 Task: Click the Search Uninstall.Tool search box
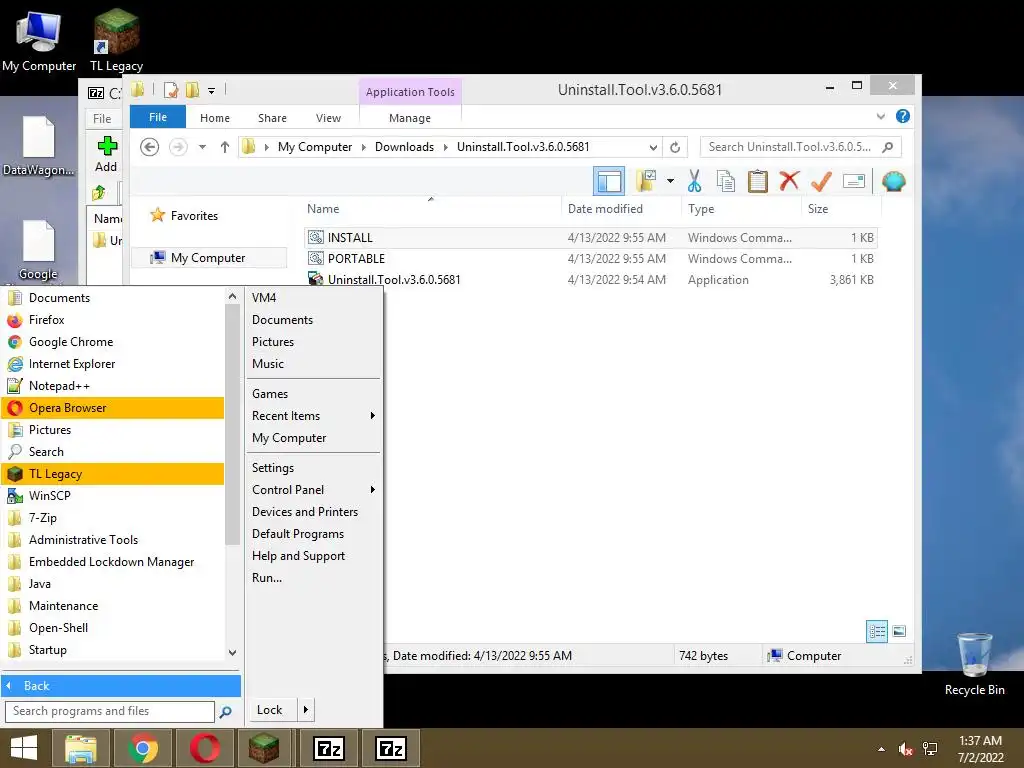pyautogui.click(x=800, y=147)
